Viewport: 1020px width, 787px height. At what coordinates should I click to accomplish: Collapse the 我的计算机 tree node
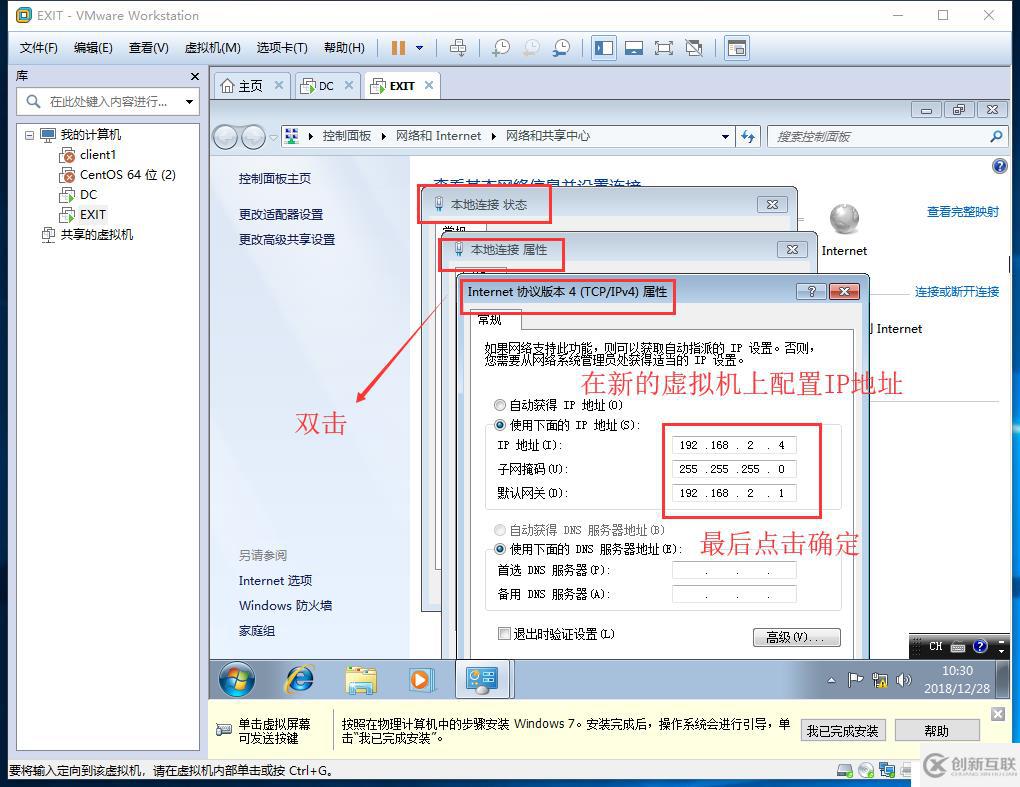point(29,135)
